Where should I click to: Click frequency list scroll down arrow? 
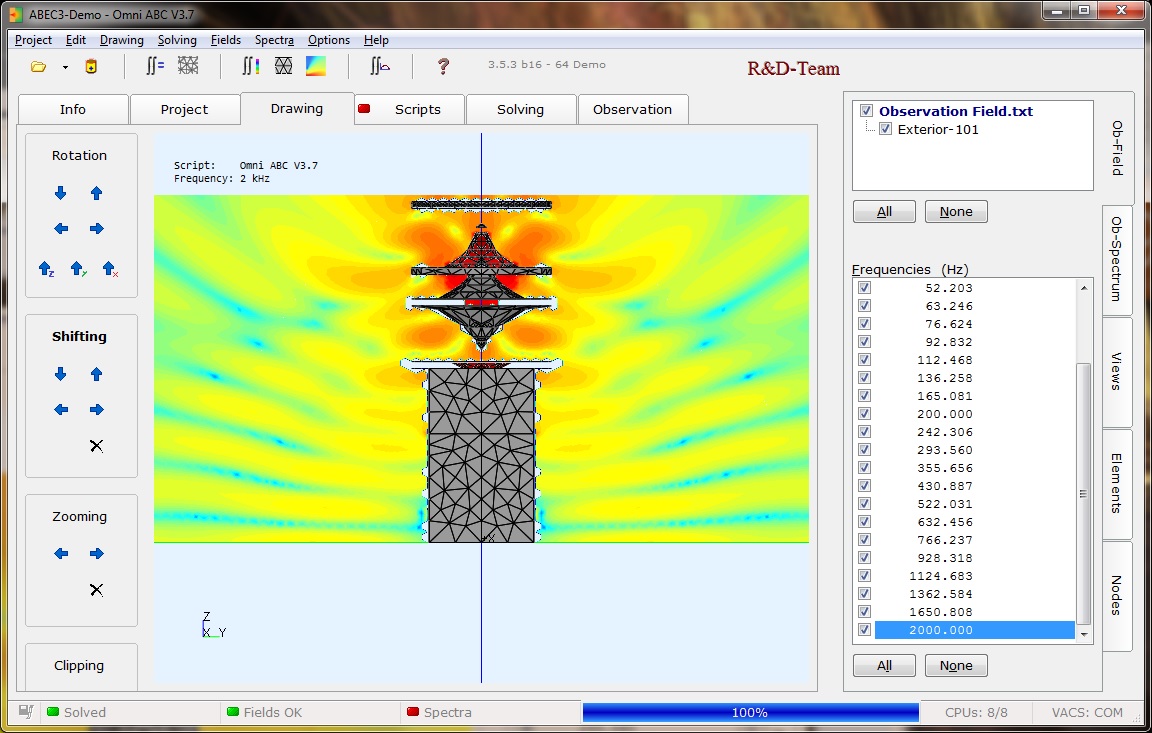coord(1084,635)
